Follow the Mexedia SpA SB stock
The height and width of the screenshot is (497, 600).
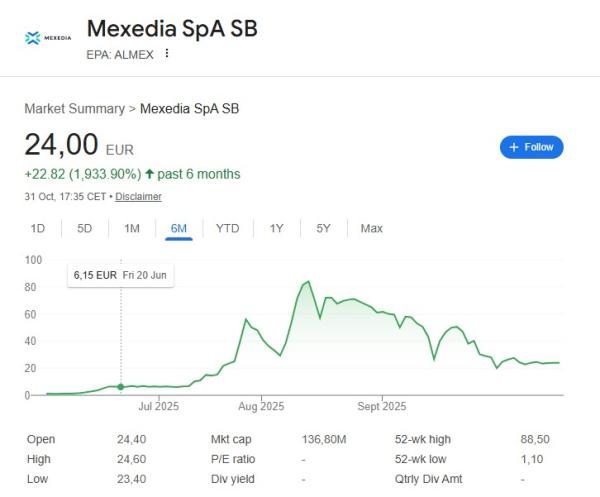531,147
